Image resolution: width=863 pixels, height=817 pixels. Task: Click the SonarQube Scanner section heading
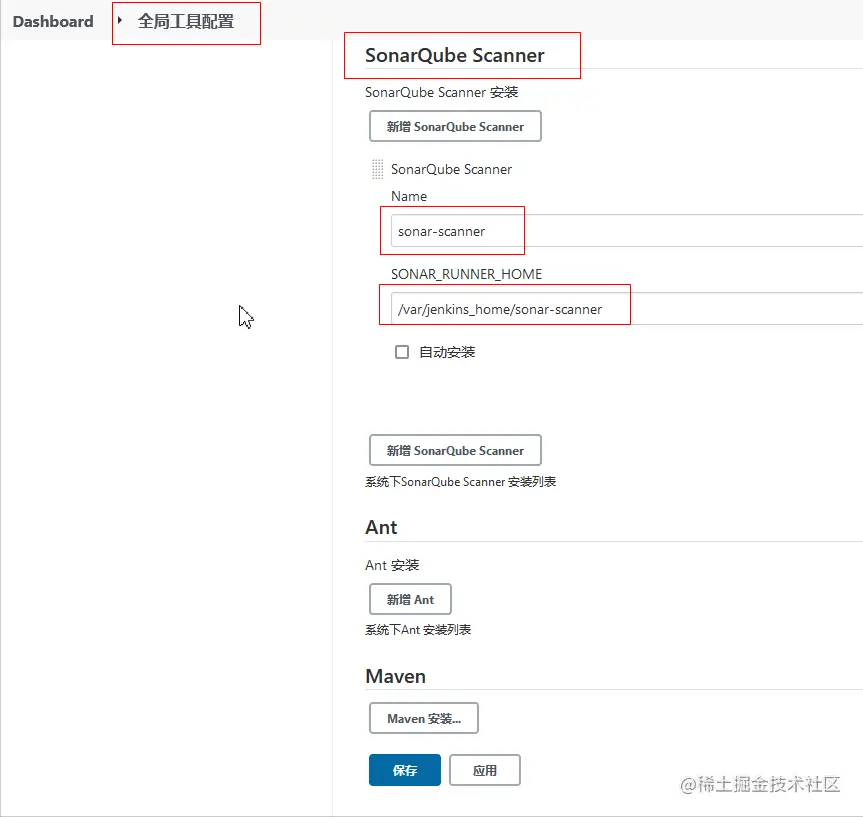pyautogui.click(x=455, y=55)
